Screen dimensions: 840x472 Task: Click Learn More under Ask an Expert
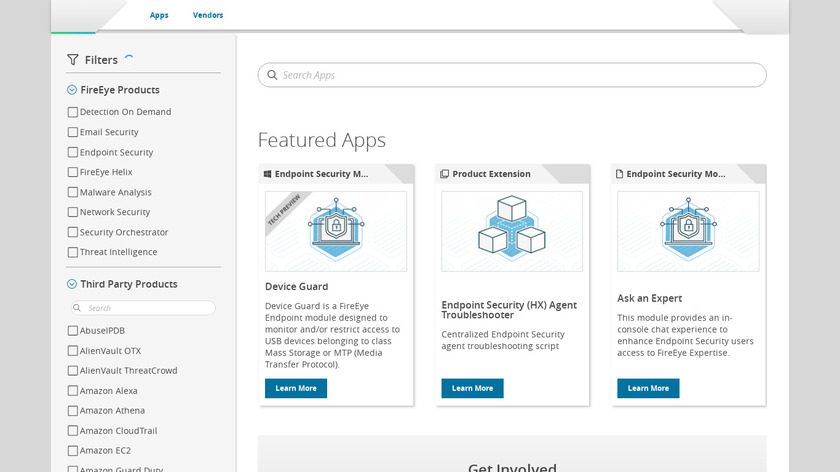click(648, 388)
